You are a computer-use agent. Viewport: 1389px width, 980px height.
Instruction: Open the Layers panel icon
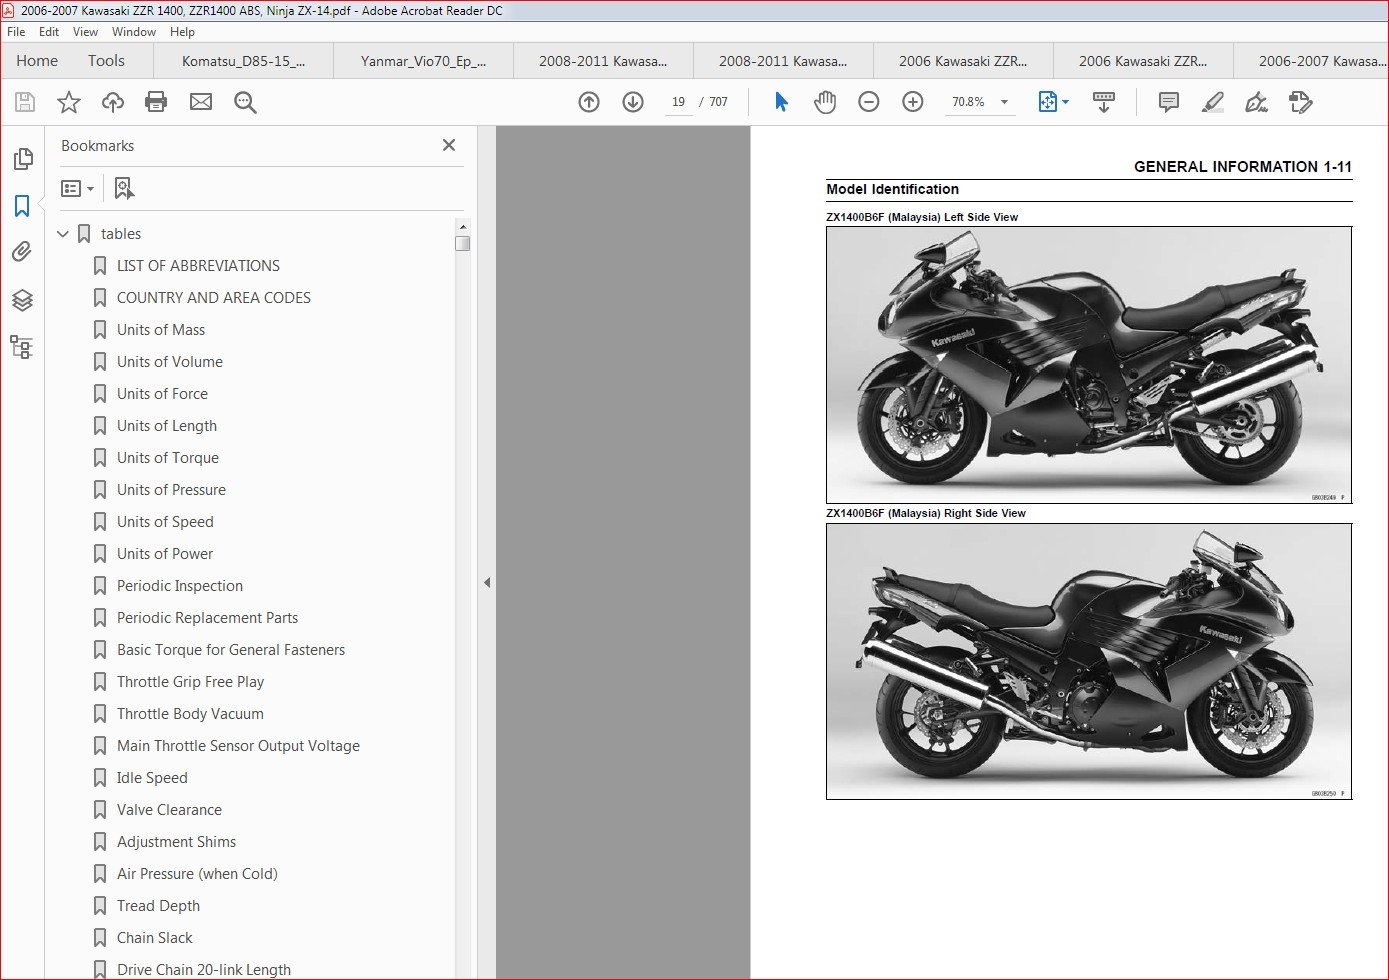pos(22,300)
